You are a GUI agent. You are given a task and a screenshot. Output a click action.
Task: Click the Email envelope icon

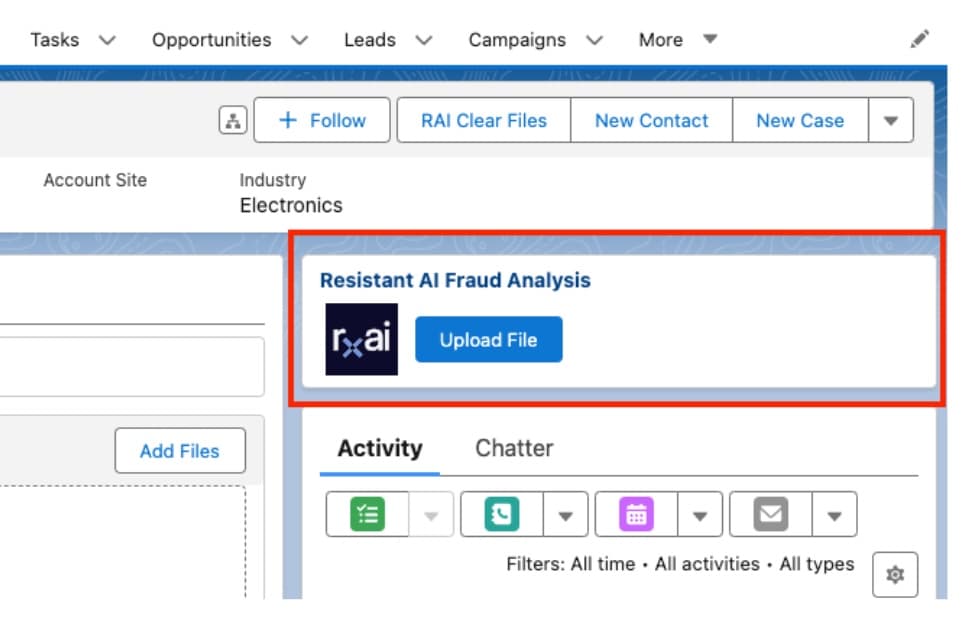770,515
